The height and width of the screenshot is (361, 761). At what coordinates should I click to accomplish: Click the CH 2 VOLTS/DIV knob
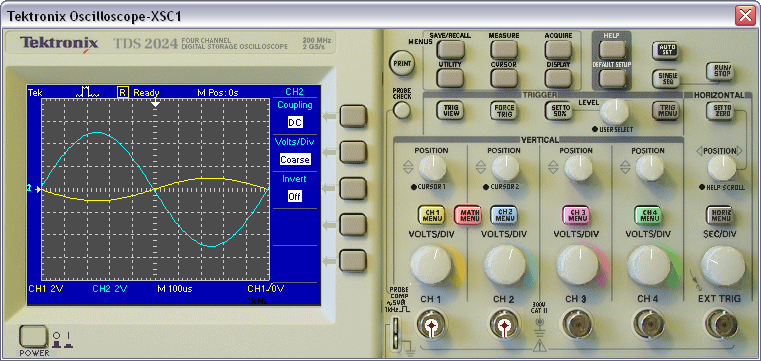(505, 265)
